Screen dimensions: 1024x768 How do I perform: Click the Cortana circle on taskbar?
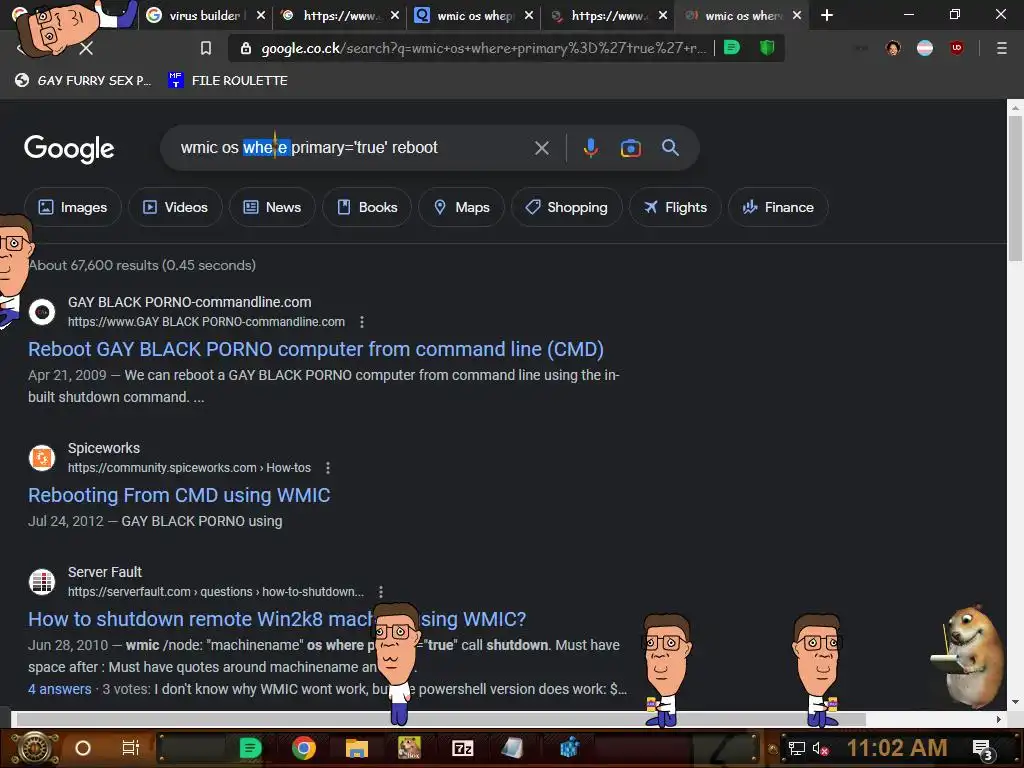click(83, 748)
